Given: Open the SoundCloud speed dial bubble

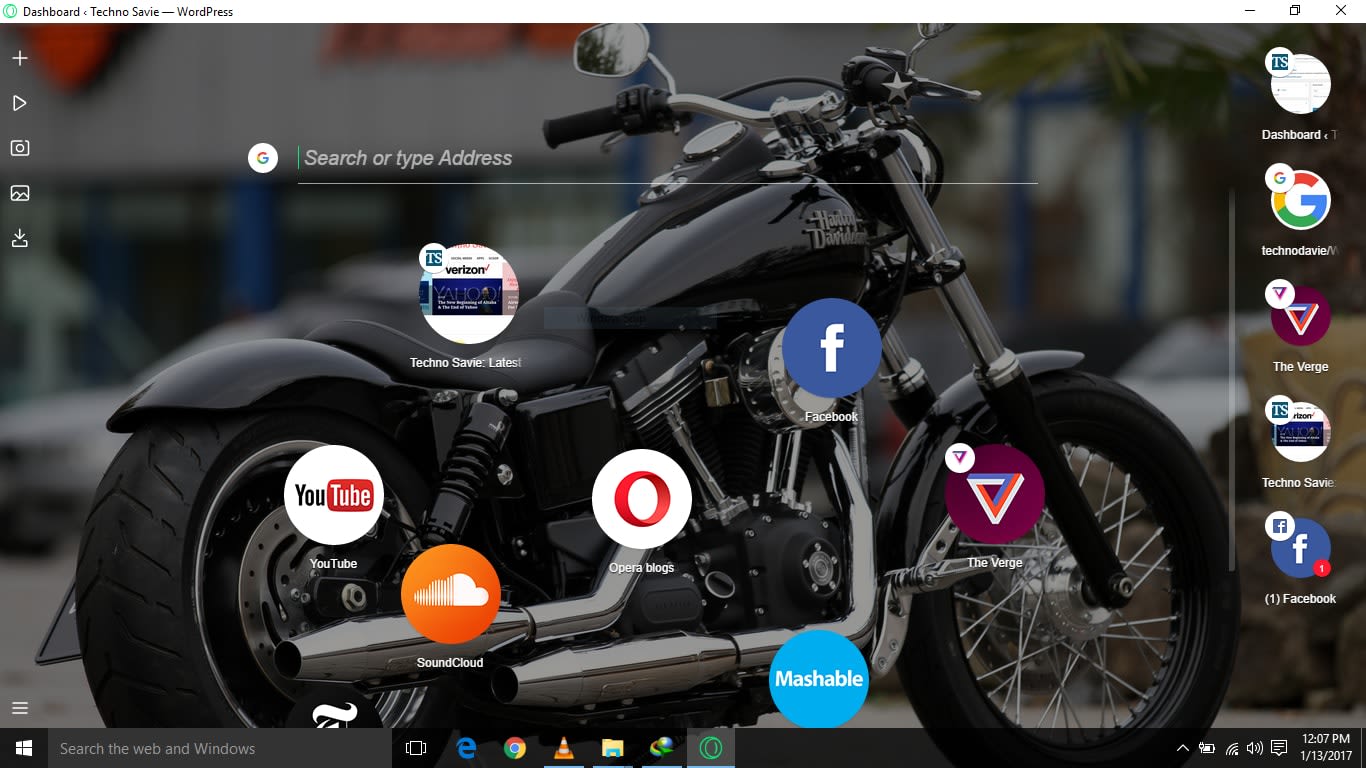Looking at the screenshot, I should 451,594.
